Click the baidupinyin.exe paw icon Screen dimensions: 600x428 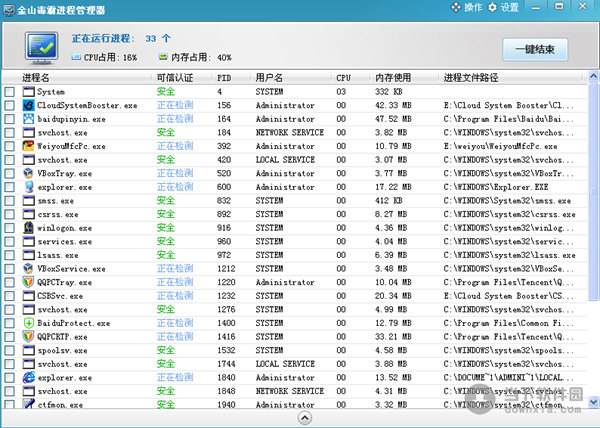28,119
